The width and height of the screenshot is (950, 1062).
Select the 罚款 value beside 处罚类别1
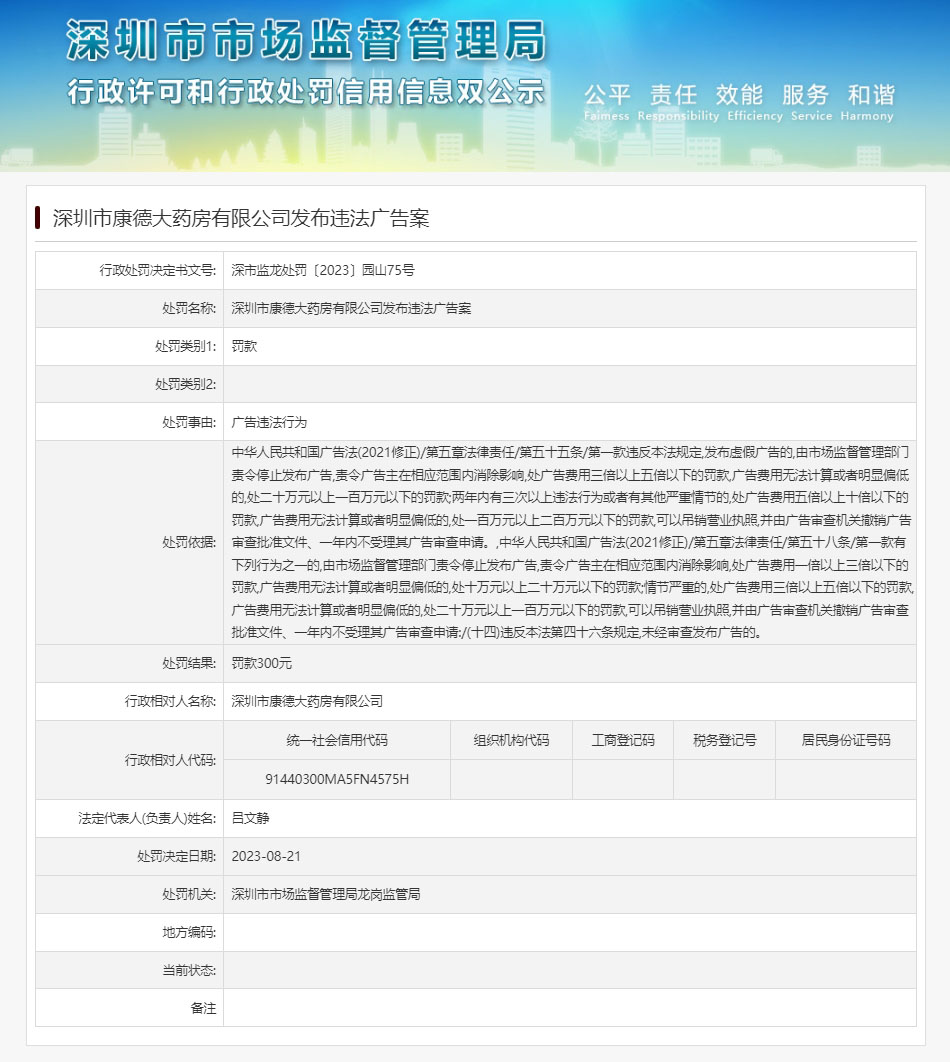[x=244, y=346]
